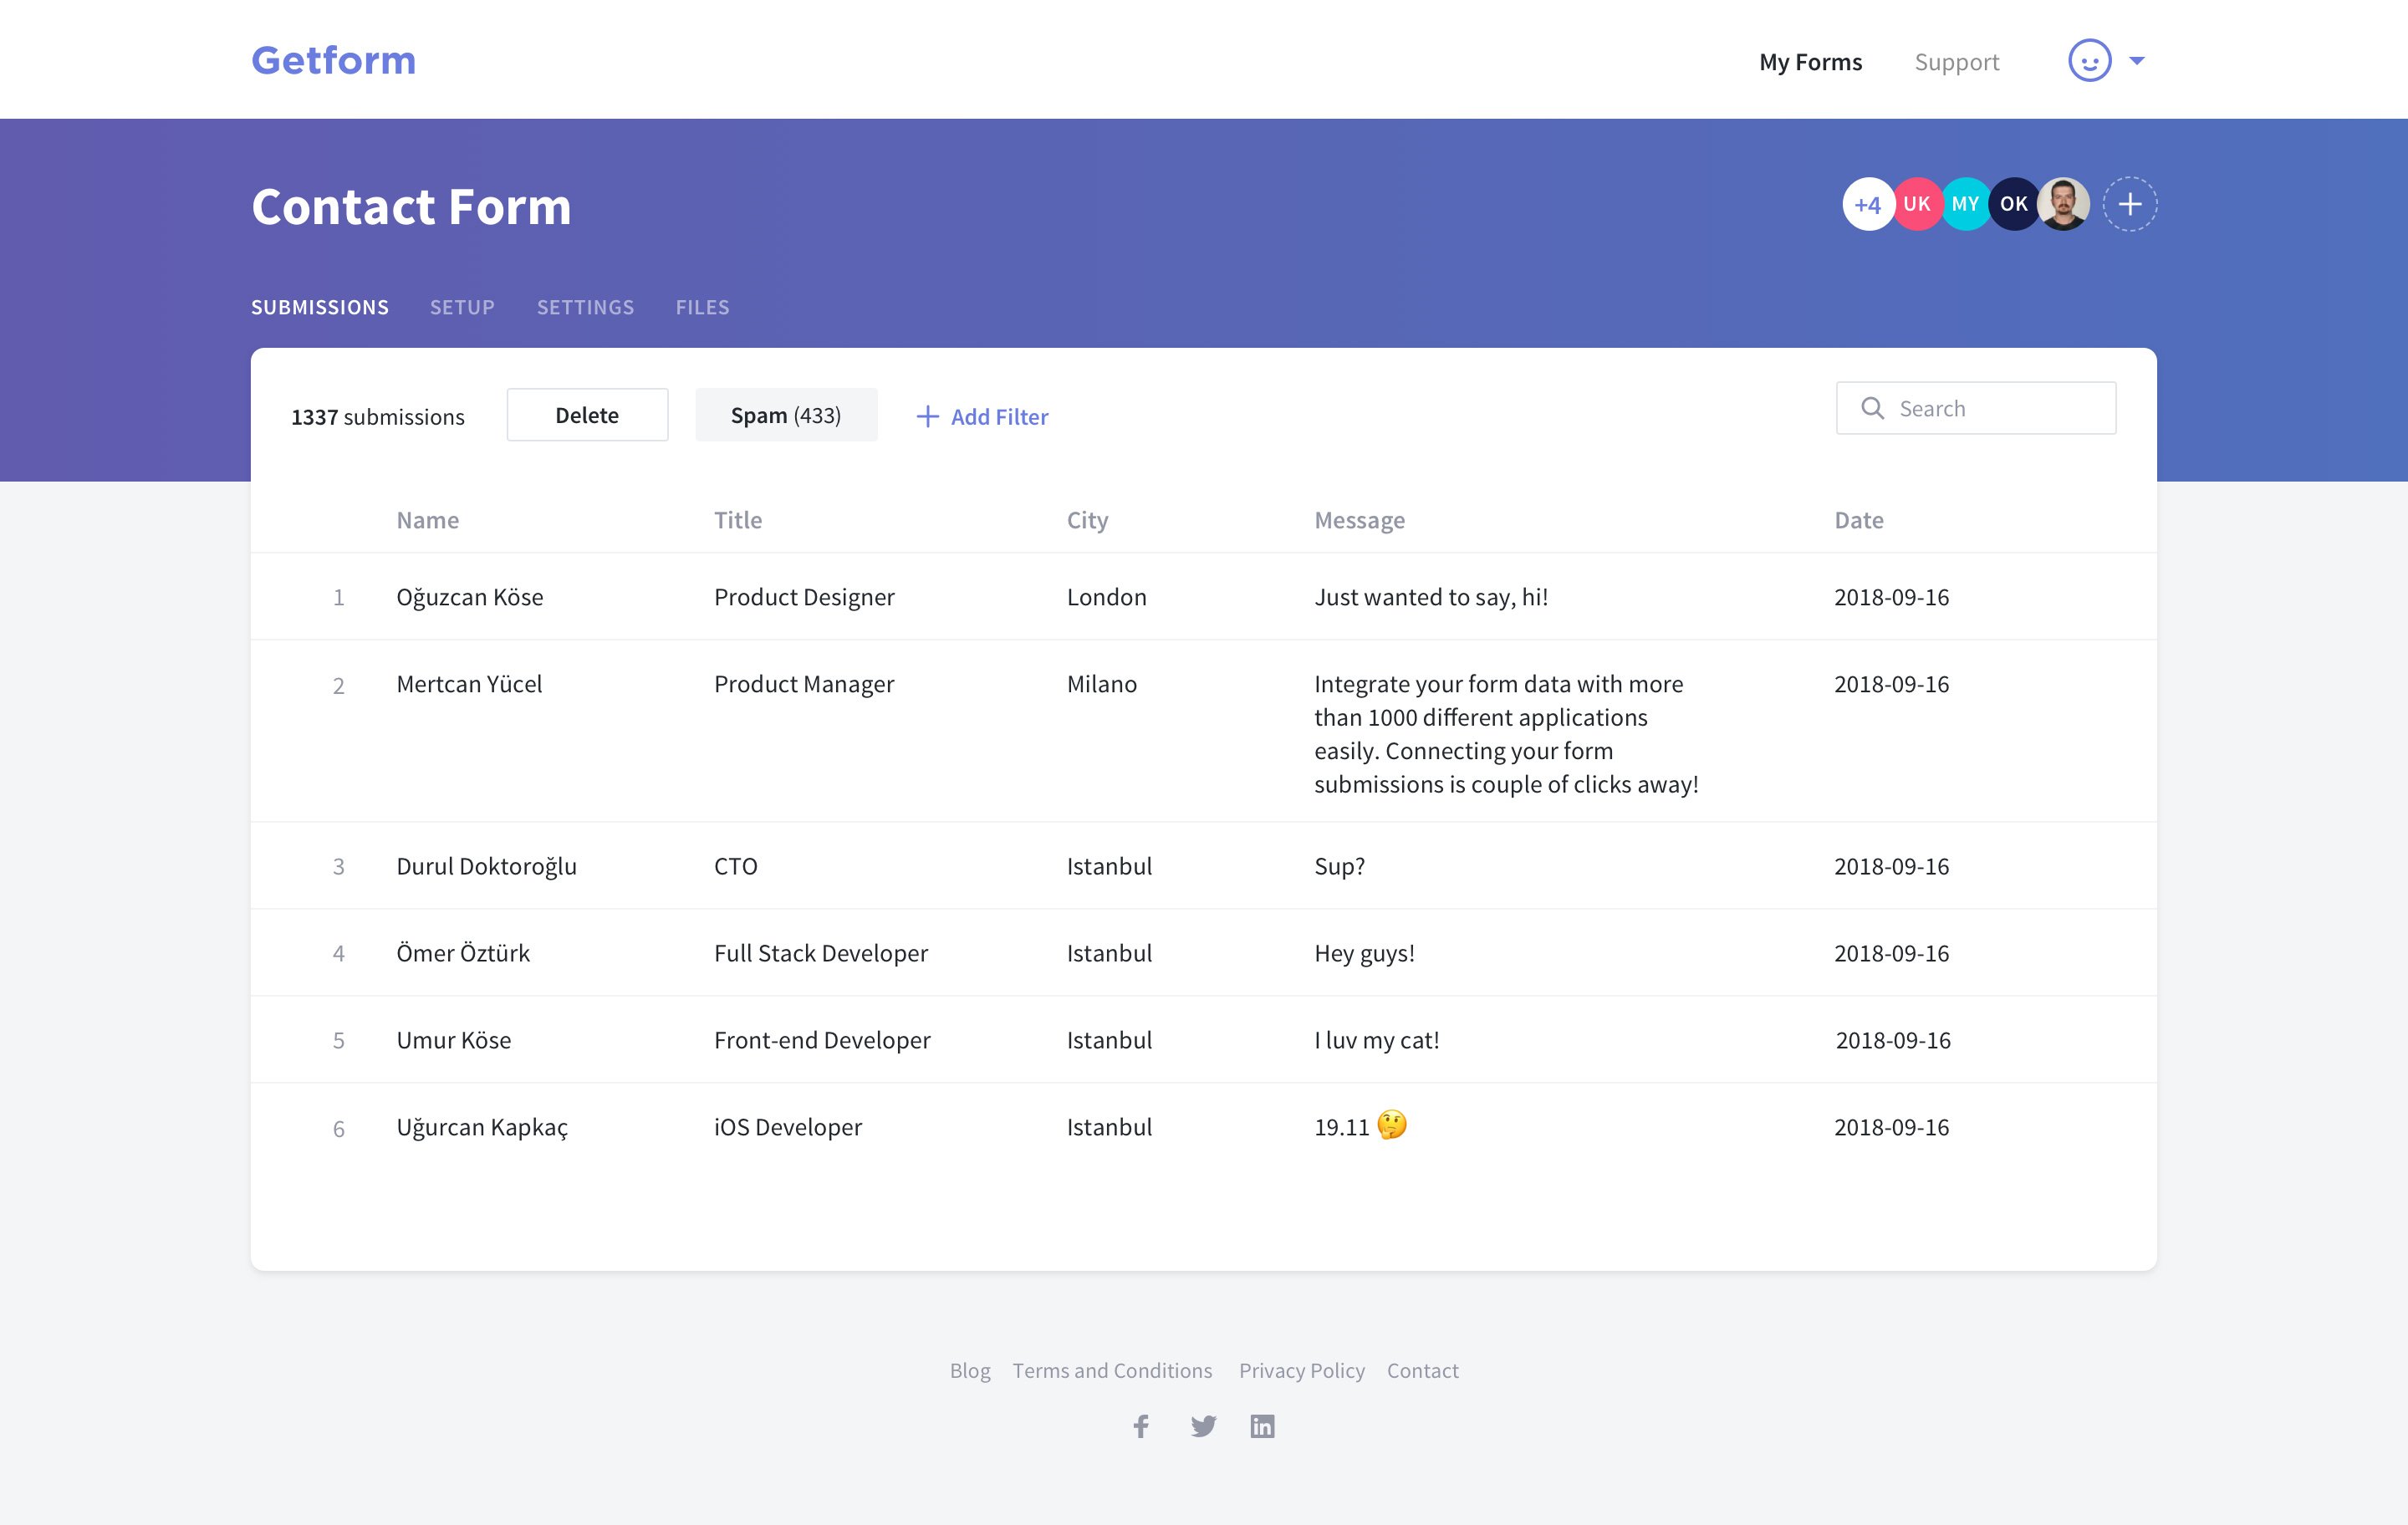This screenshot has height=1525, width=2408.
Task: Click the Add Filter link
Action: 982,417
